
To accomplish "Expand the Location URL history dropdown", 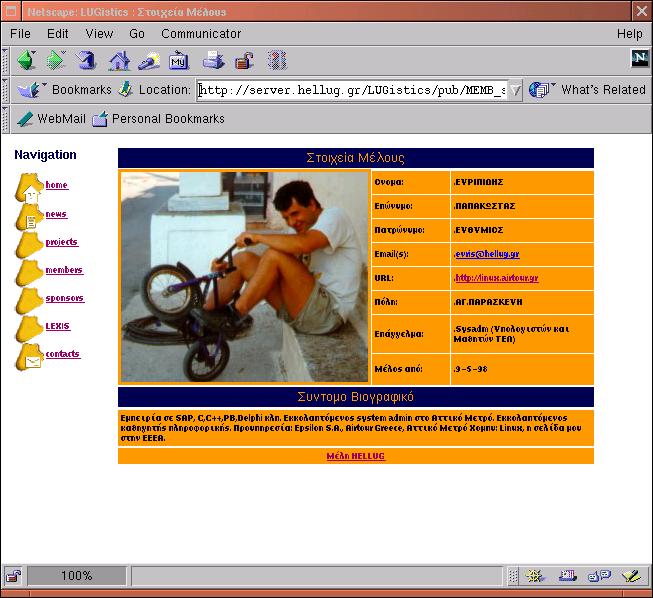I will coord(515,90).
